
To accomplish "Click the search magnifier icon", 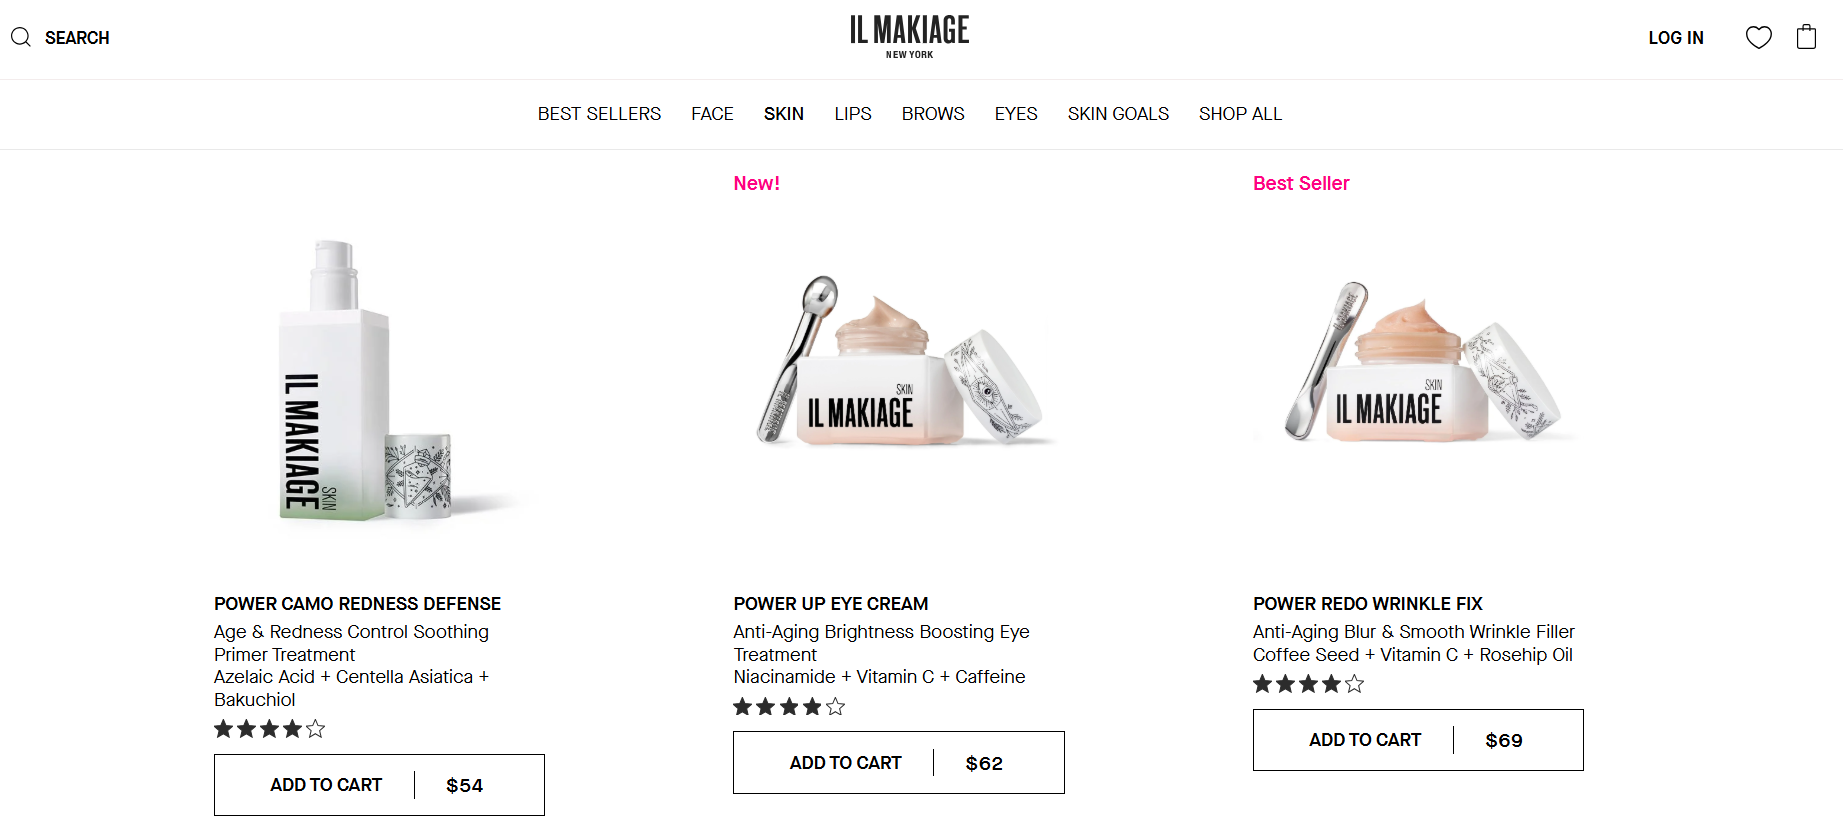I will 20,37.
